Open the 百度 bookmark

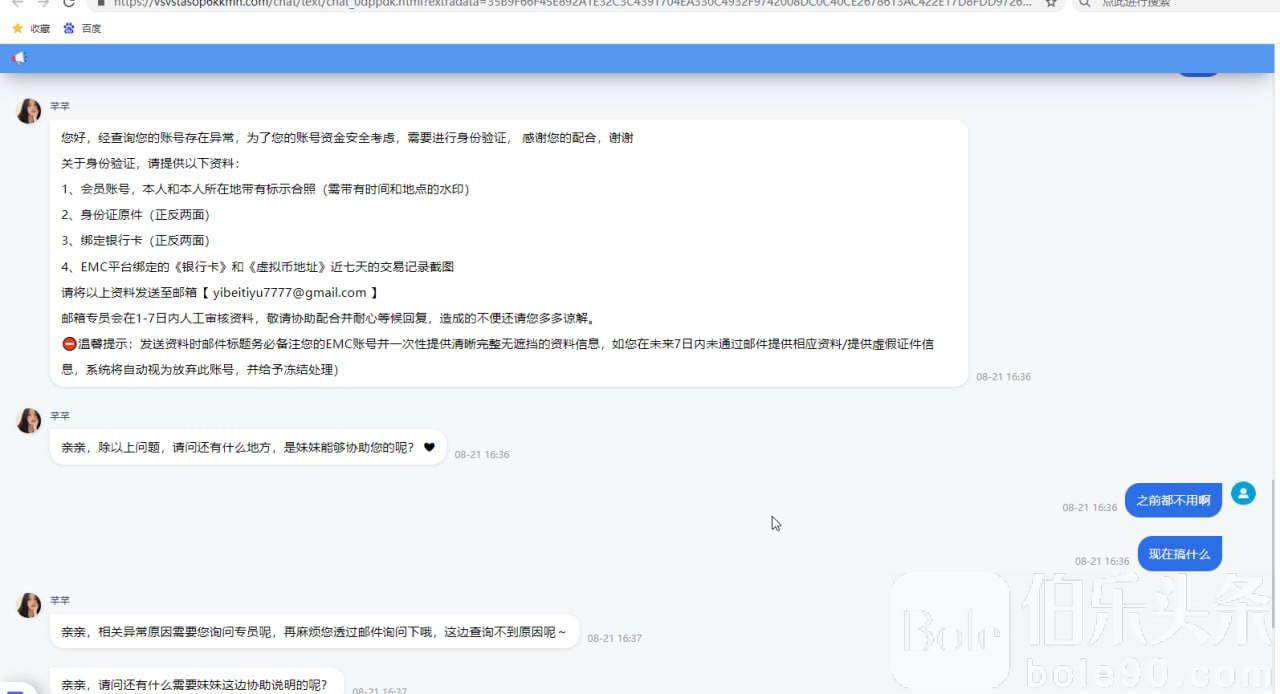(x=69, y=28)
